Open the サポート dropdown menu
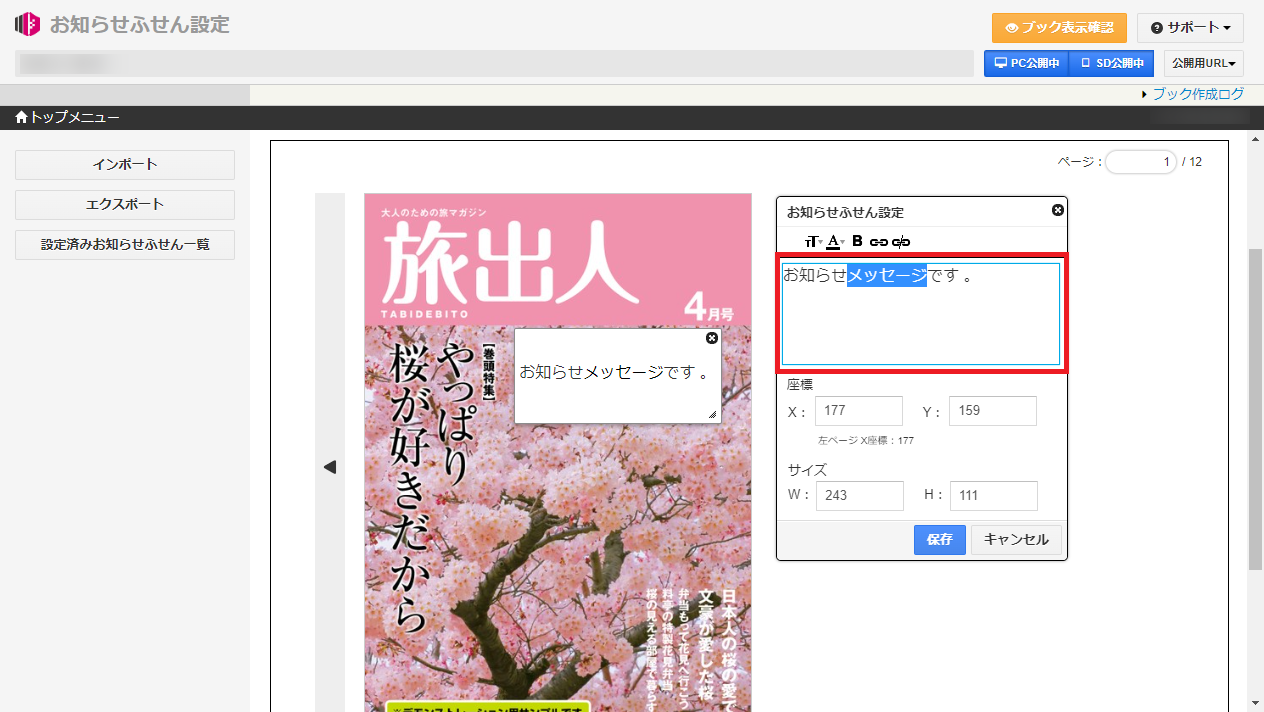 (x=1190, y=28)
